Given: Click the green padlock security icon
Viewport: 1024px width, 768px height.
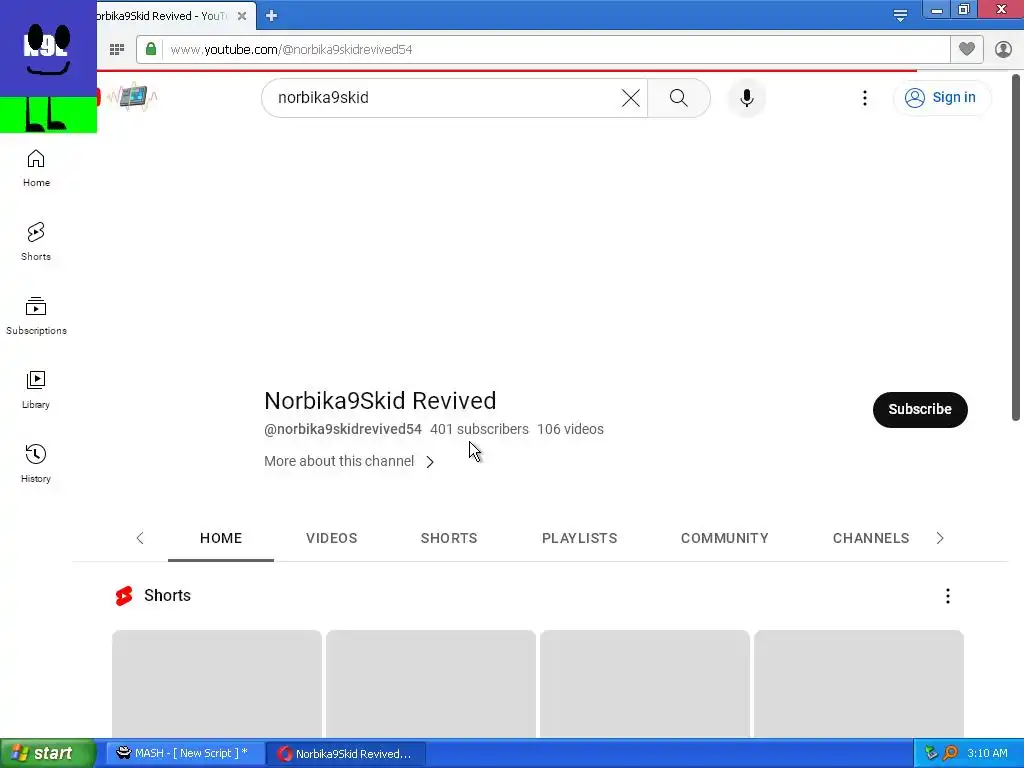Looking at the screenshot, I should pyautogui.click(x=151, y=49).
